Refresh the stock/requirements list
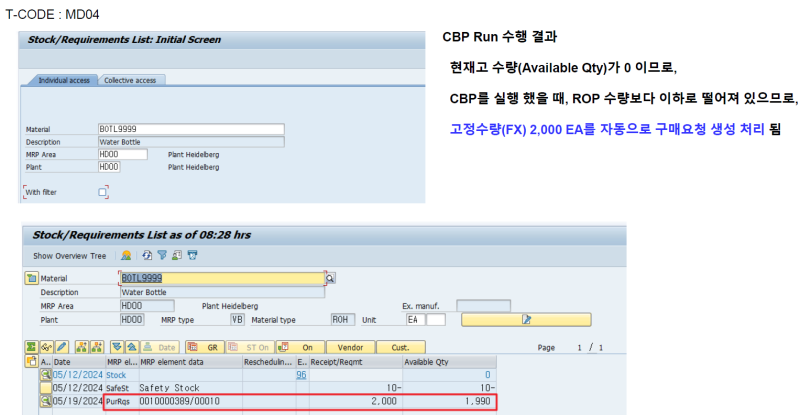 click(147, 255)
